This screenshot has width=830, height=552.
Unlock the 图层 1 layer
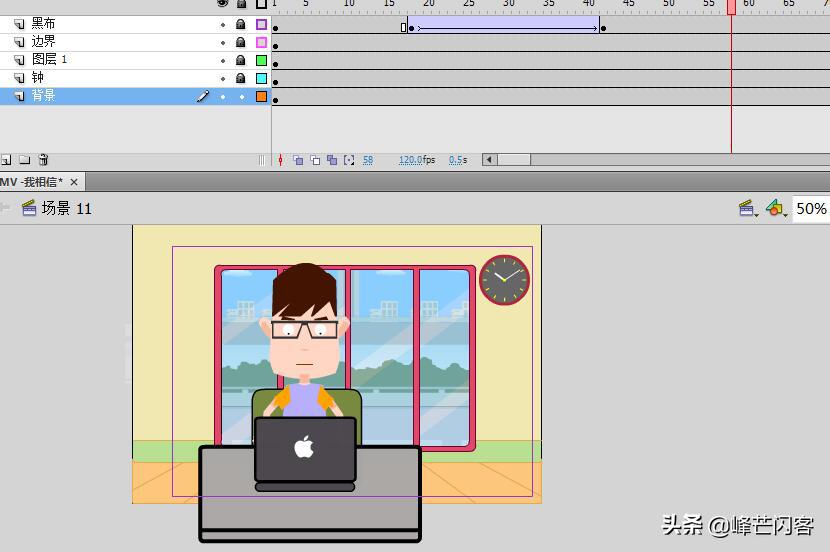(x=240, y=60)
